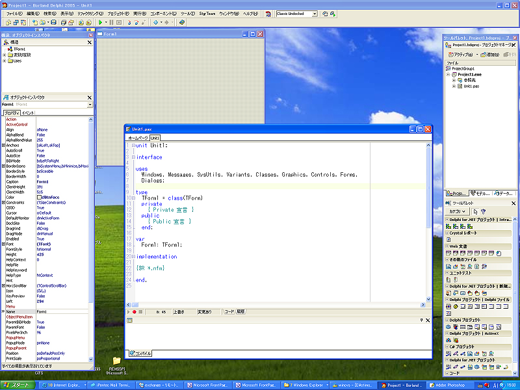
Task: Click the green Run button in the toolbar
Action: point(100,22)
